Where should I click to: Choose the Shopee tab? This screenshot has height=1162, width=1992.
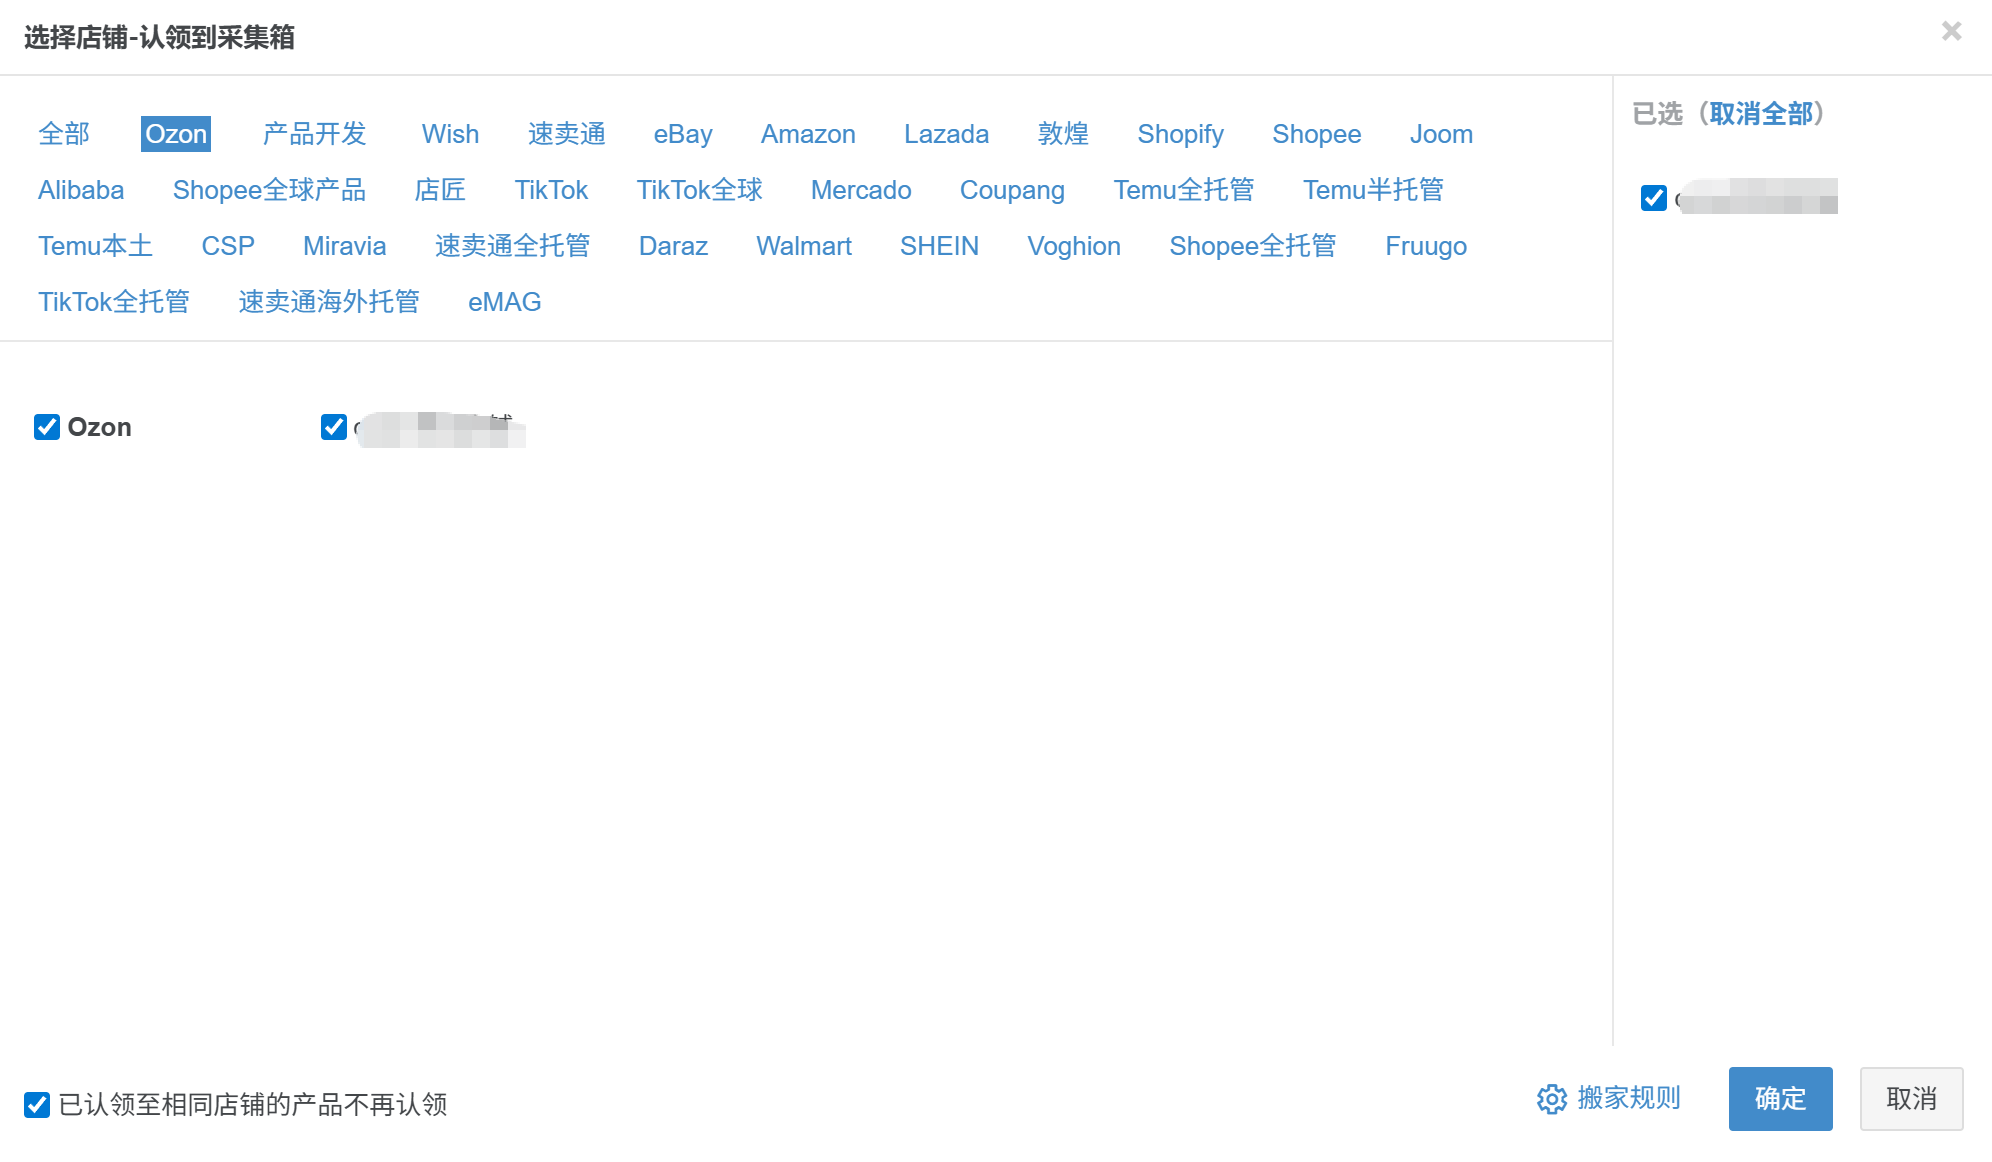(x=1316, y=134)
